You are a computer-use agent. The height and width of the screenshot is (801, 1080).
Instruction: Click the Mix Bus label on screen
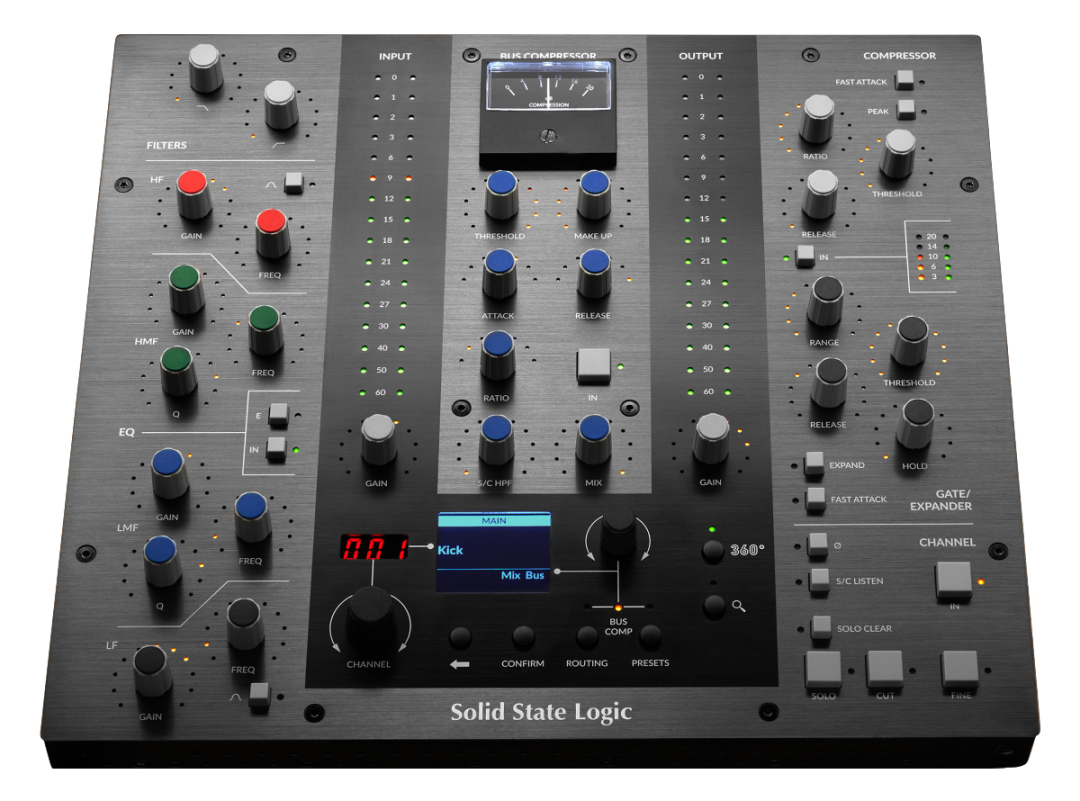[x=522, y=575]
